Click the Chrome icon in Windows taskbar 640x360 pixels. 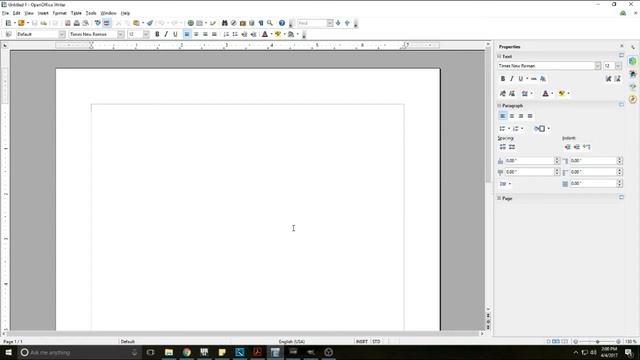click(x=187, y=352)
